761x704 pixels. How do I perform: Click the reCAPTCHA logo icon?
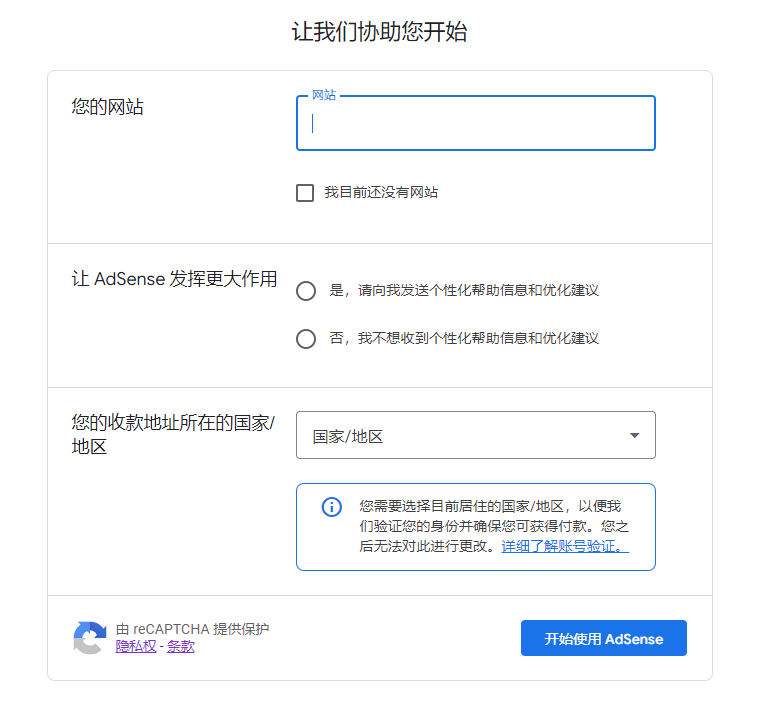tap(89, 638)
